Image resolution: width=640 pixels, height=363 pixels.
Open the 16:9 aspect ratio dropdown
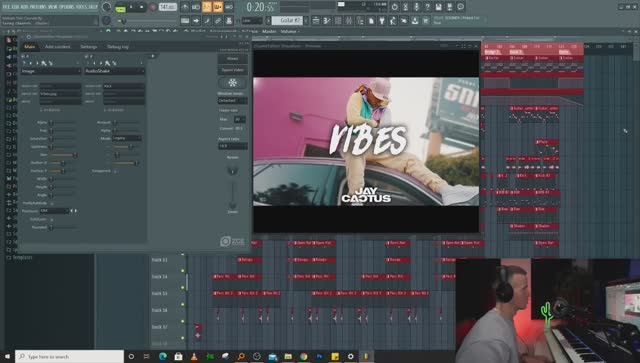tap(232, 146)
